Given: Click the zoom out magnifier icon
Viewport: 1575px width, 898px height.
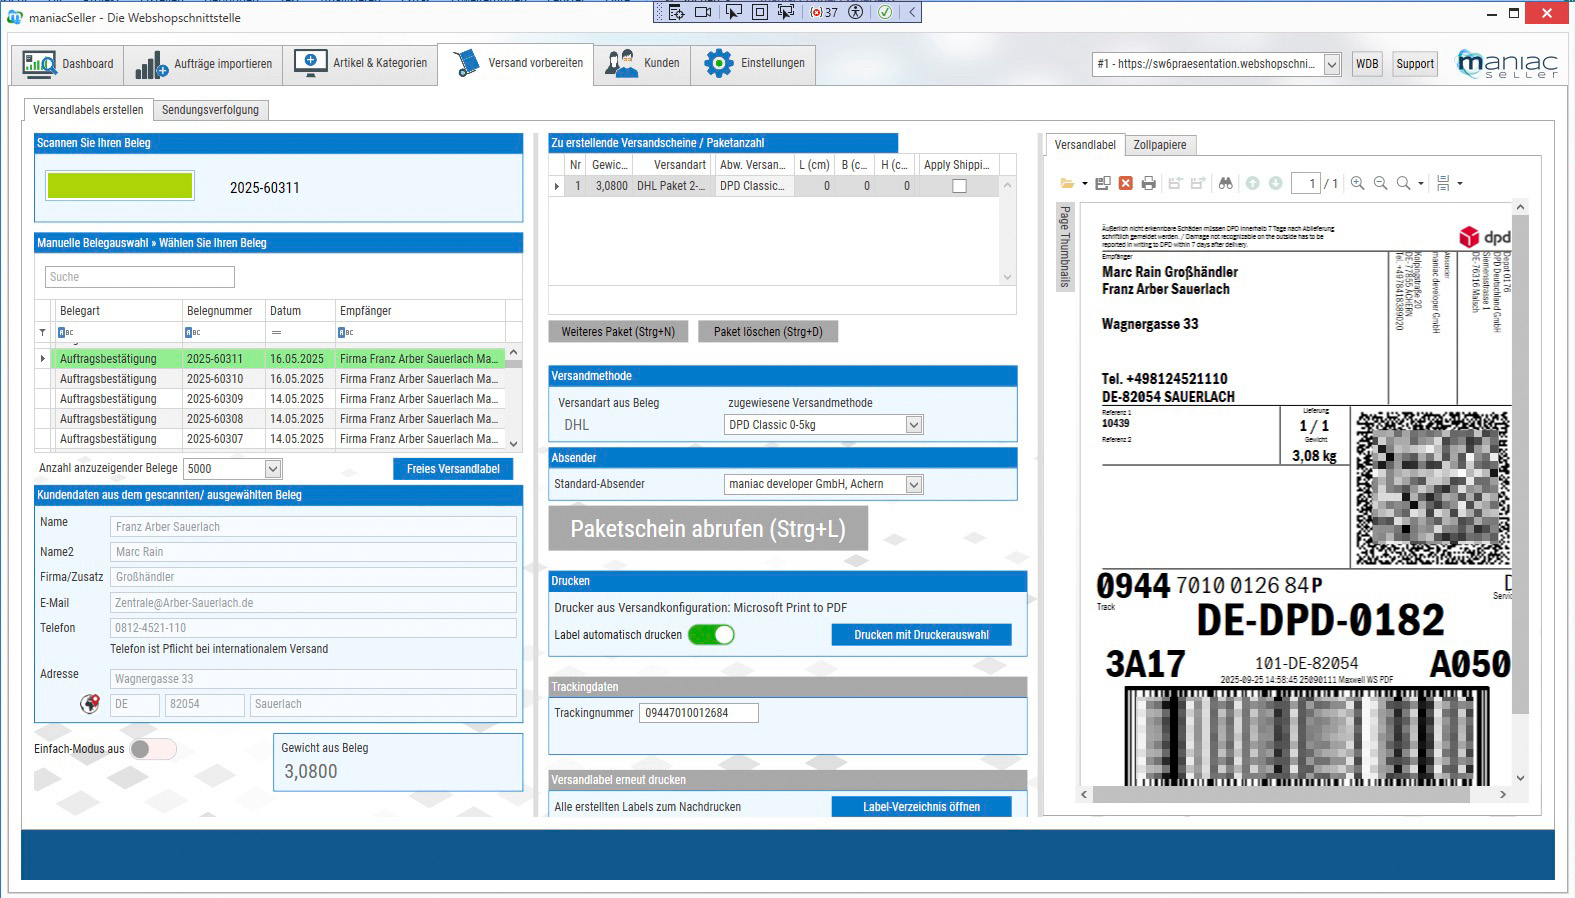Looking at the screenshot, I should (x=1380, y=183).
